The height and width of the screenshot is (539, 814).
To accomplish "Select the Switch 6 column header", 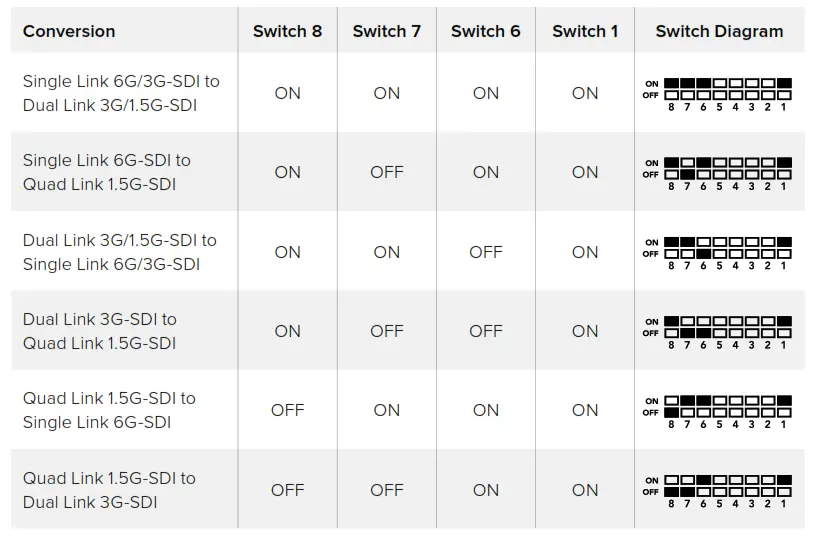I will point(485,31).
